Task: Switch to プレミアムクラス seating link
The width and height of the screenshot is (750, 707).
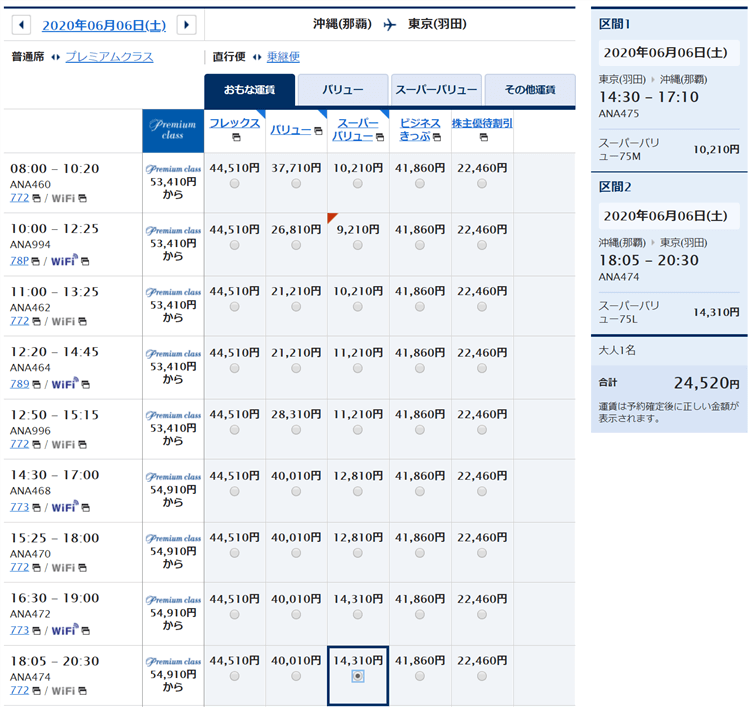Action: coord(109,57)
